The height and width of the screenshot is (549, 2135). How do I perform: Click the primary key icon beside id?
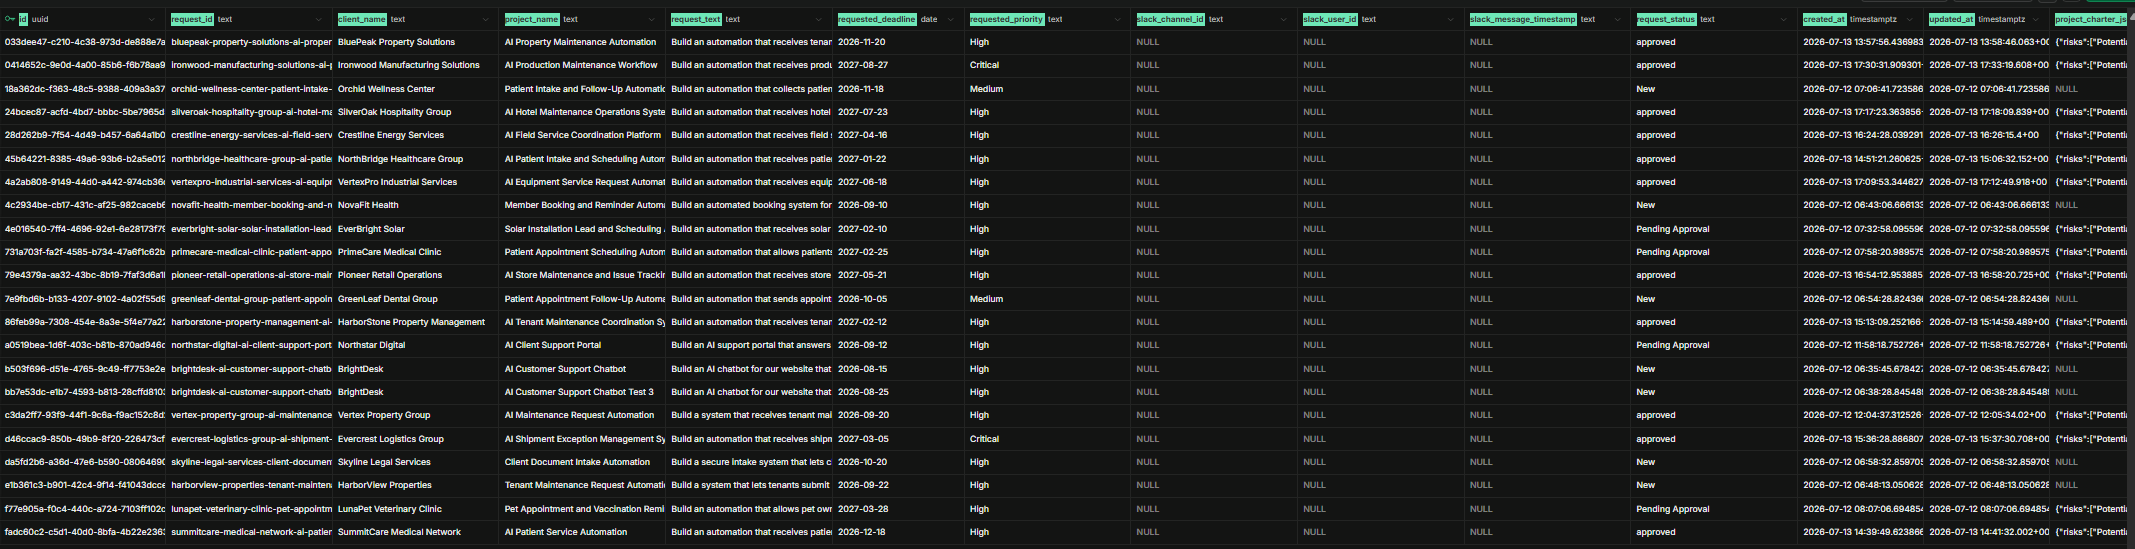click(x=10, y=19)
